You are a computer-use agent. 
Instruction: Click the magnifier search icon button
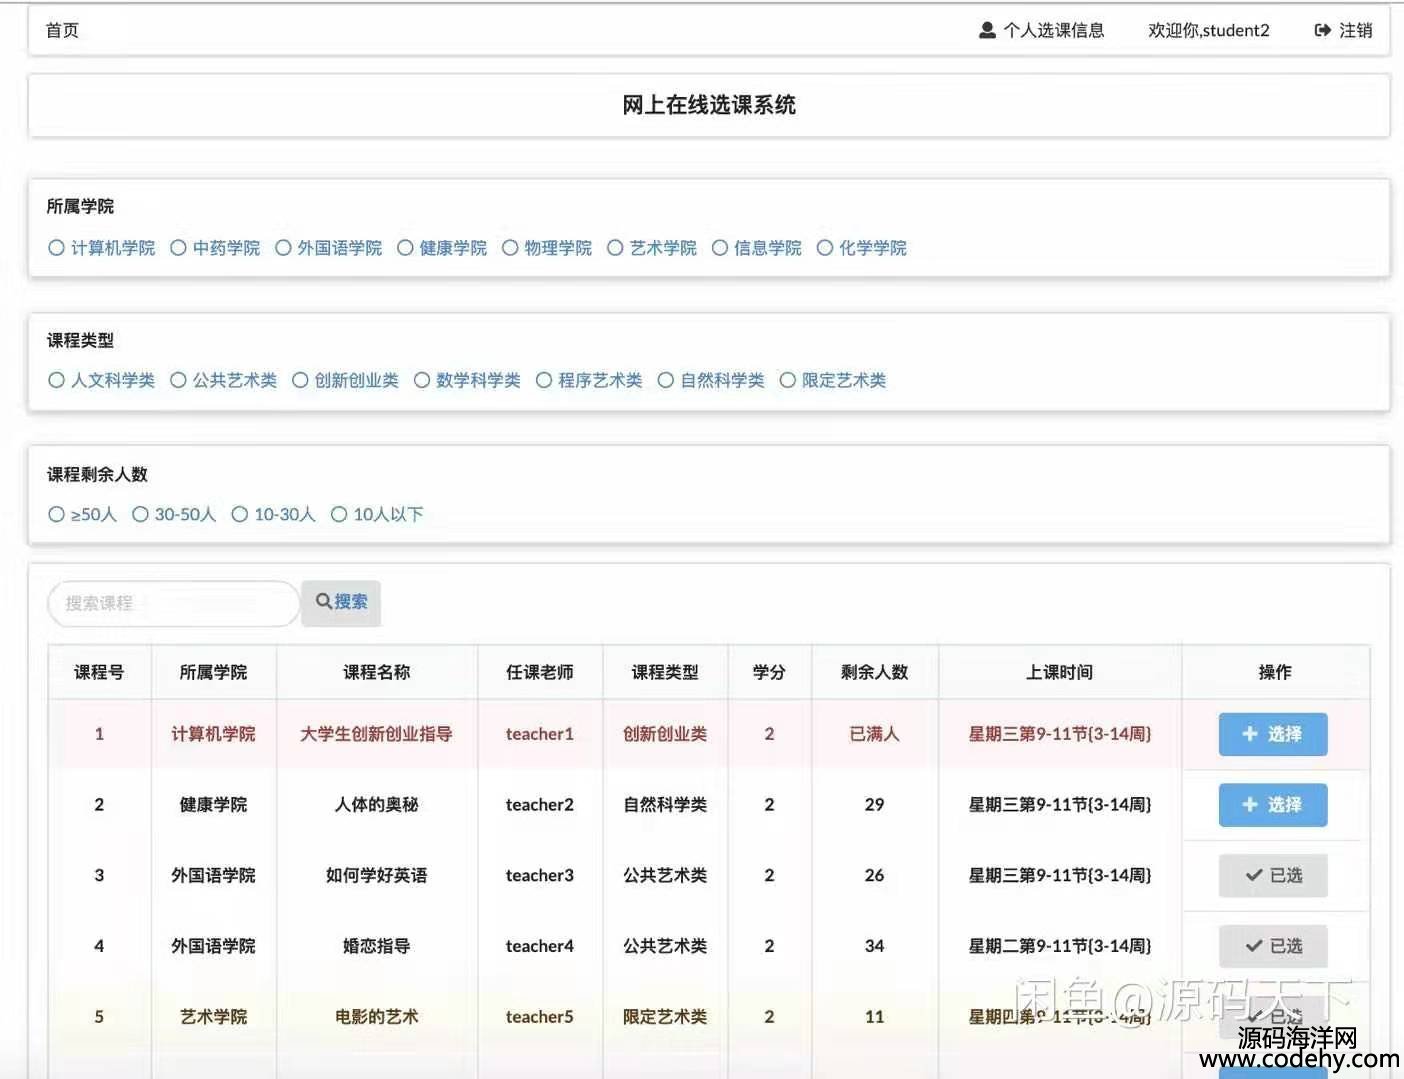340,602
